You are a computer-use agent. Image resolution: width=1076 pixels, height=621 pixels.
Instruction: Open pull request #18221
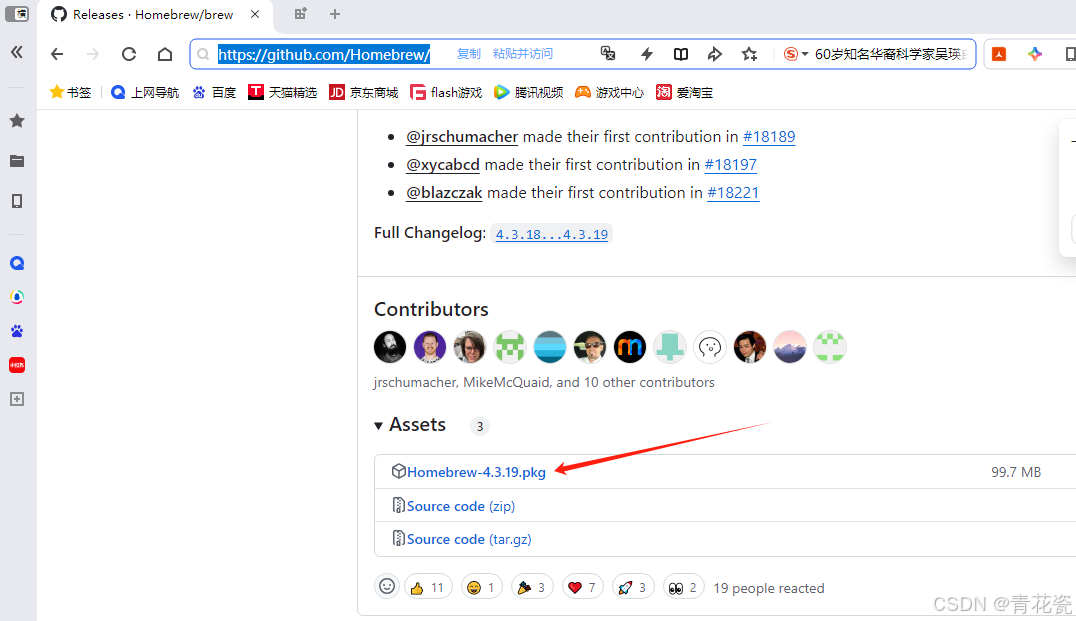pyautogui.click(x=733, y=193)
